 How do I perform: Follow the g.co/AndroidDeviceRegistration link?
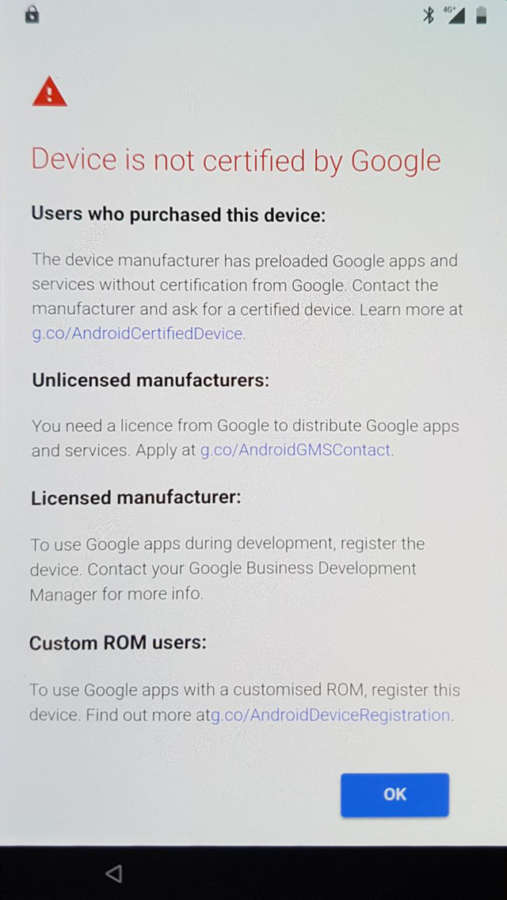coord(331,715)
